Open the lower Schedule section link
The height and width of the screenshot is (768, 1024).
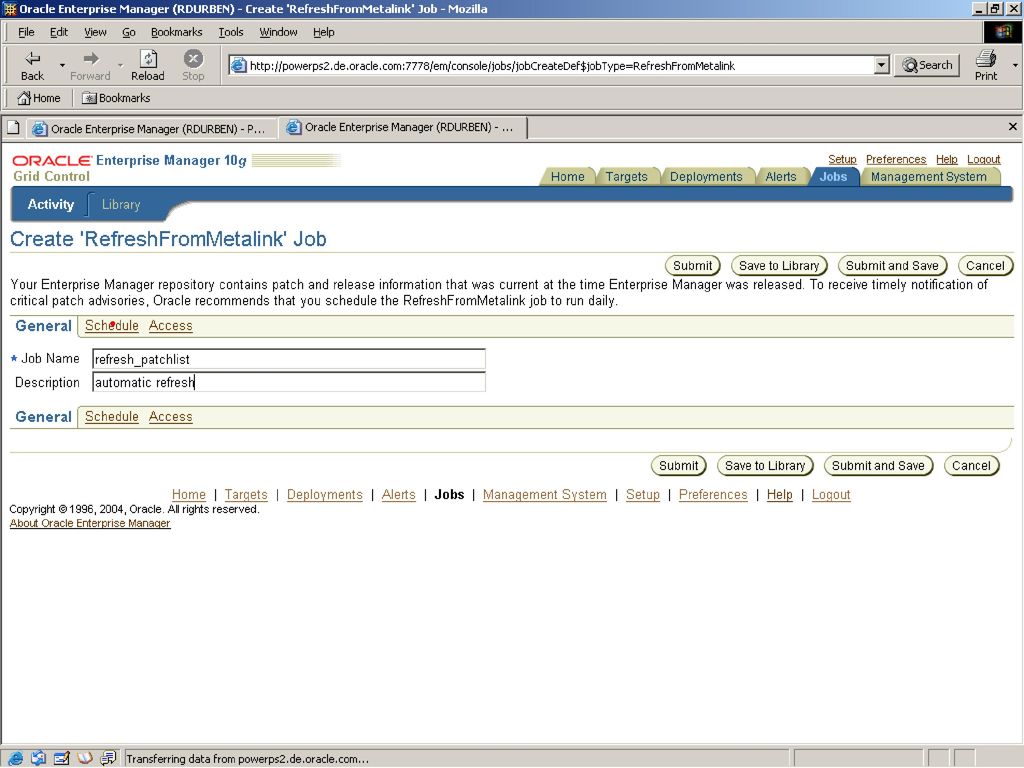tap(112, 416)
